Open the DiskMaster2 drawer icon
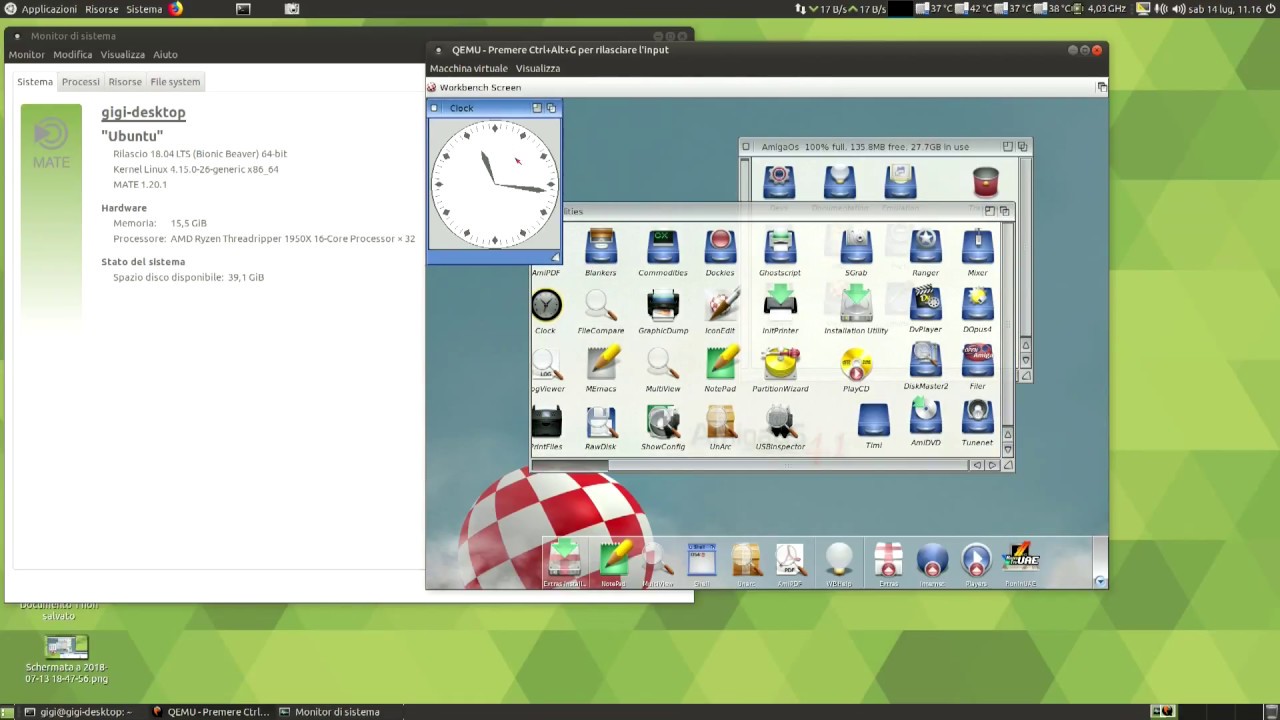This screenshot has height=720, width=1280. [925, 360]
